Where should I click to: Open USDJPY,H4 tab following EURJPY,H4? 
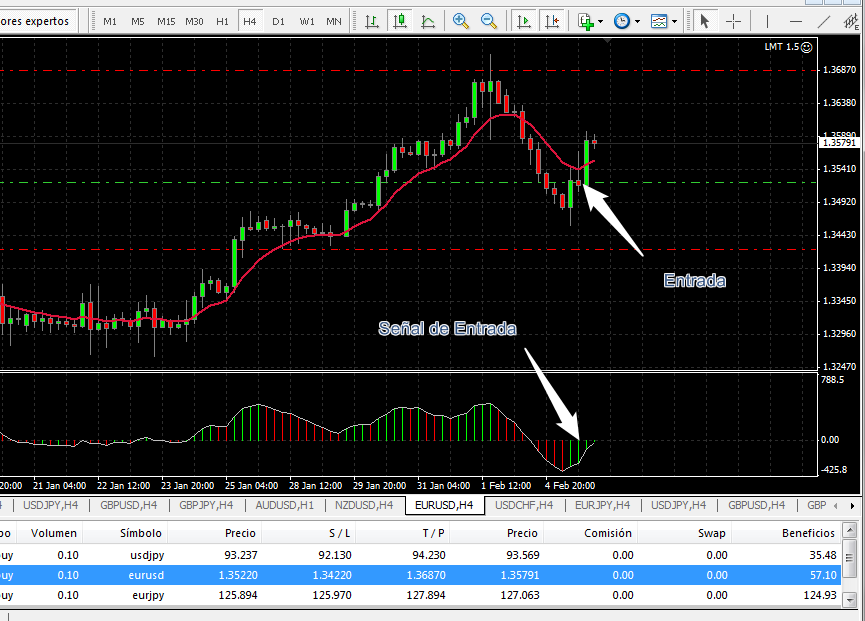pos(679,505)
